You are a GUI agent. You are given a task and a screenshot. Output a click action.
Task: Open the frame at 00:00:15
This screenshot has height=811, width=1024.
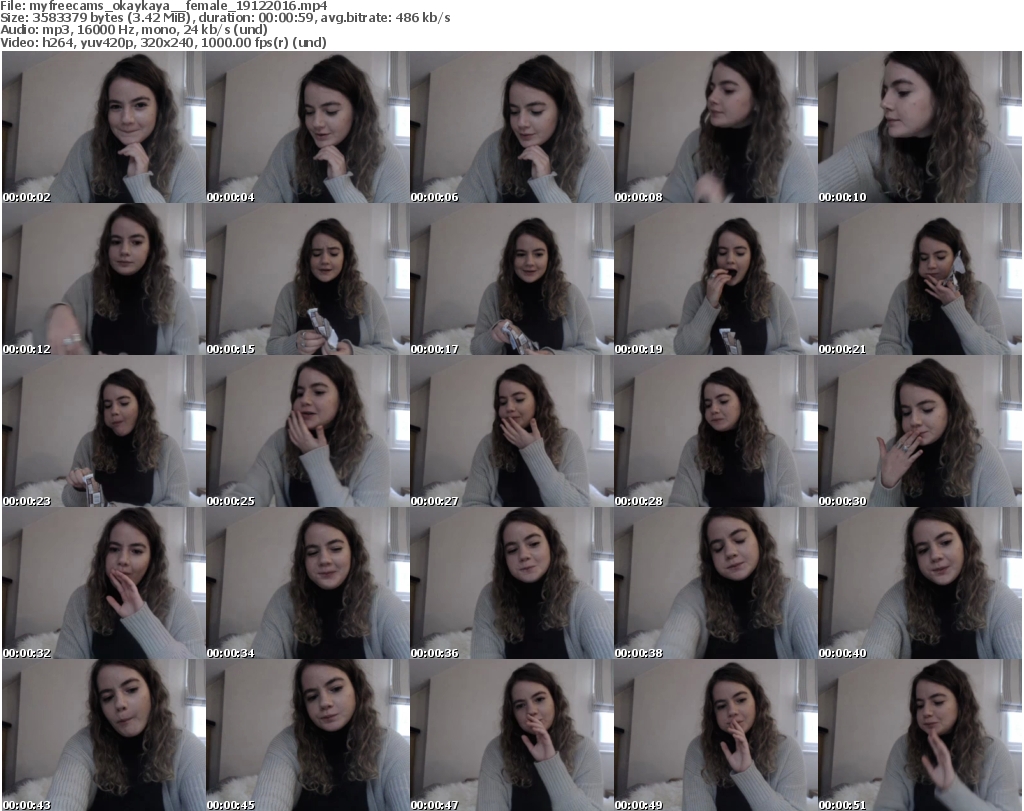(307, 280)
